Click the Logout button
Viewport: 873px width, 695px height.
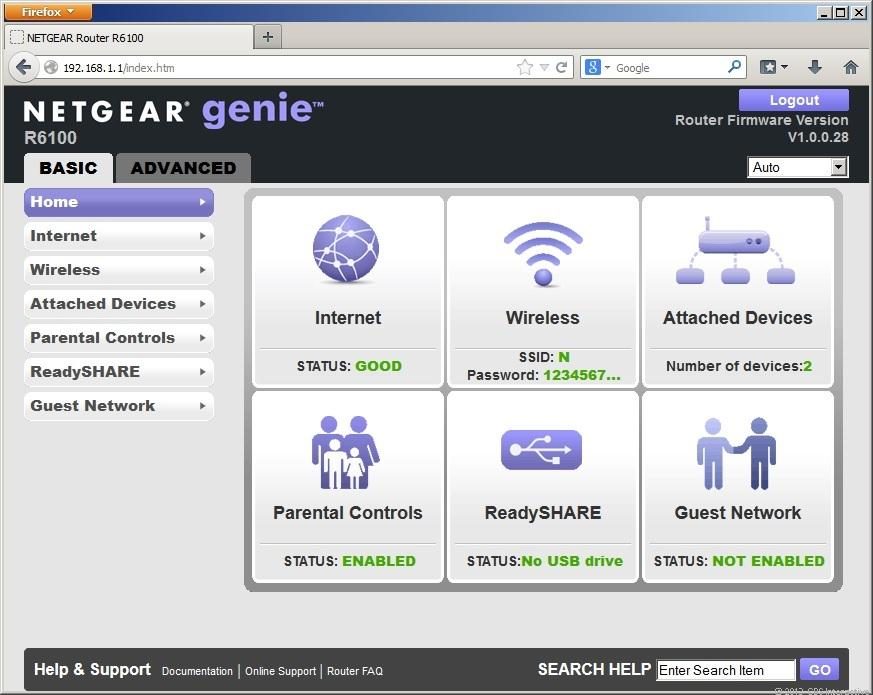point(793,100)
